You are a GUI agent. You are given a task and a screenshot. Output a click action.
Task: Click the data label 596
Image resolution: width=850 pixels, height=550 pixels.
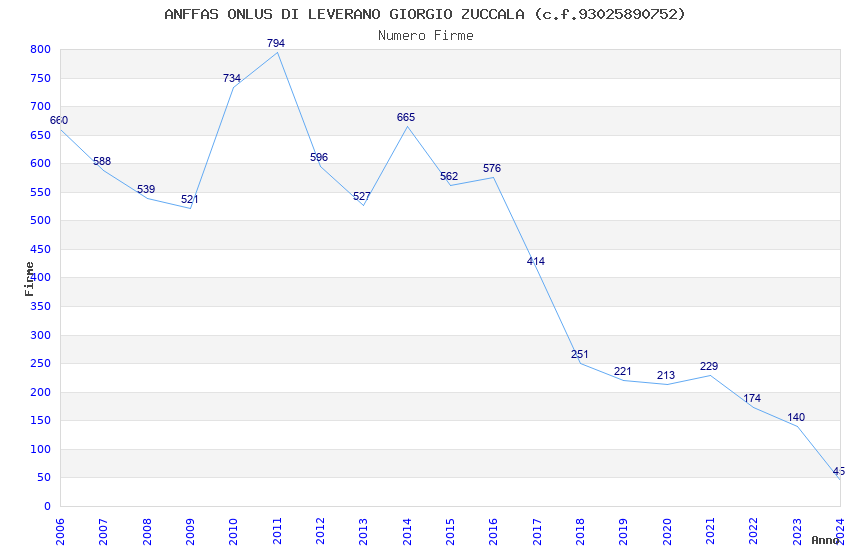coord(319,157)
